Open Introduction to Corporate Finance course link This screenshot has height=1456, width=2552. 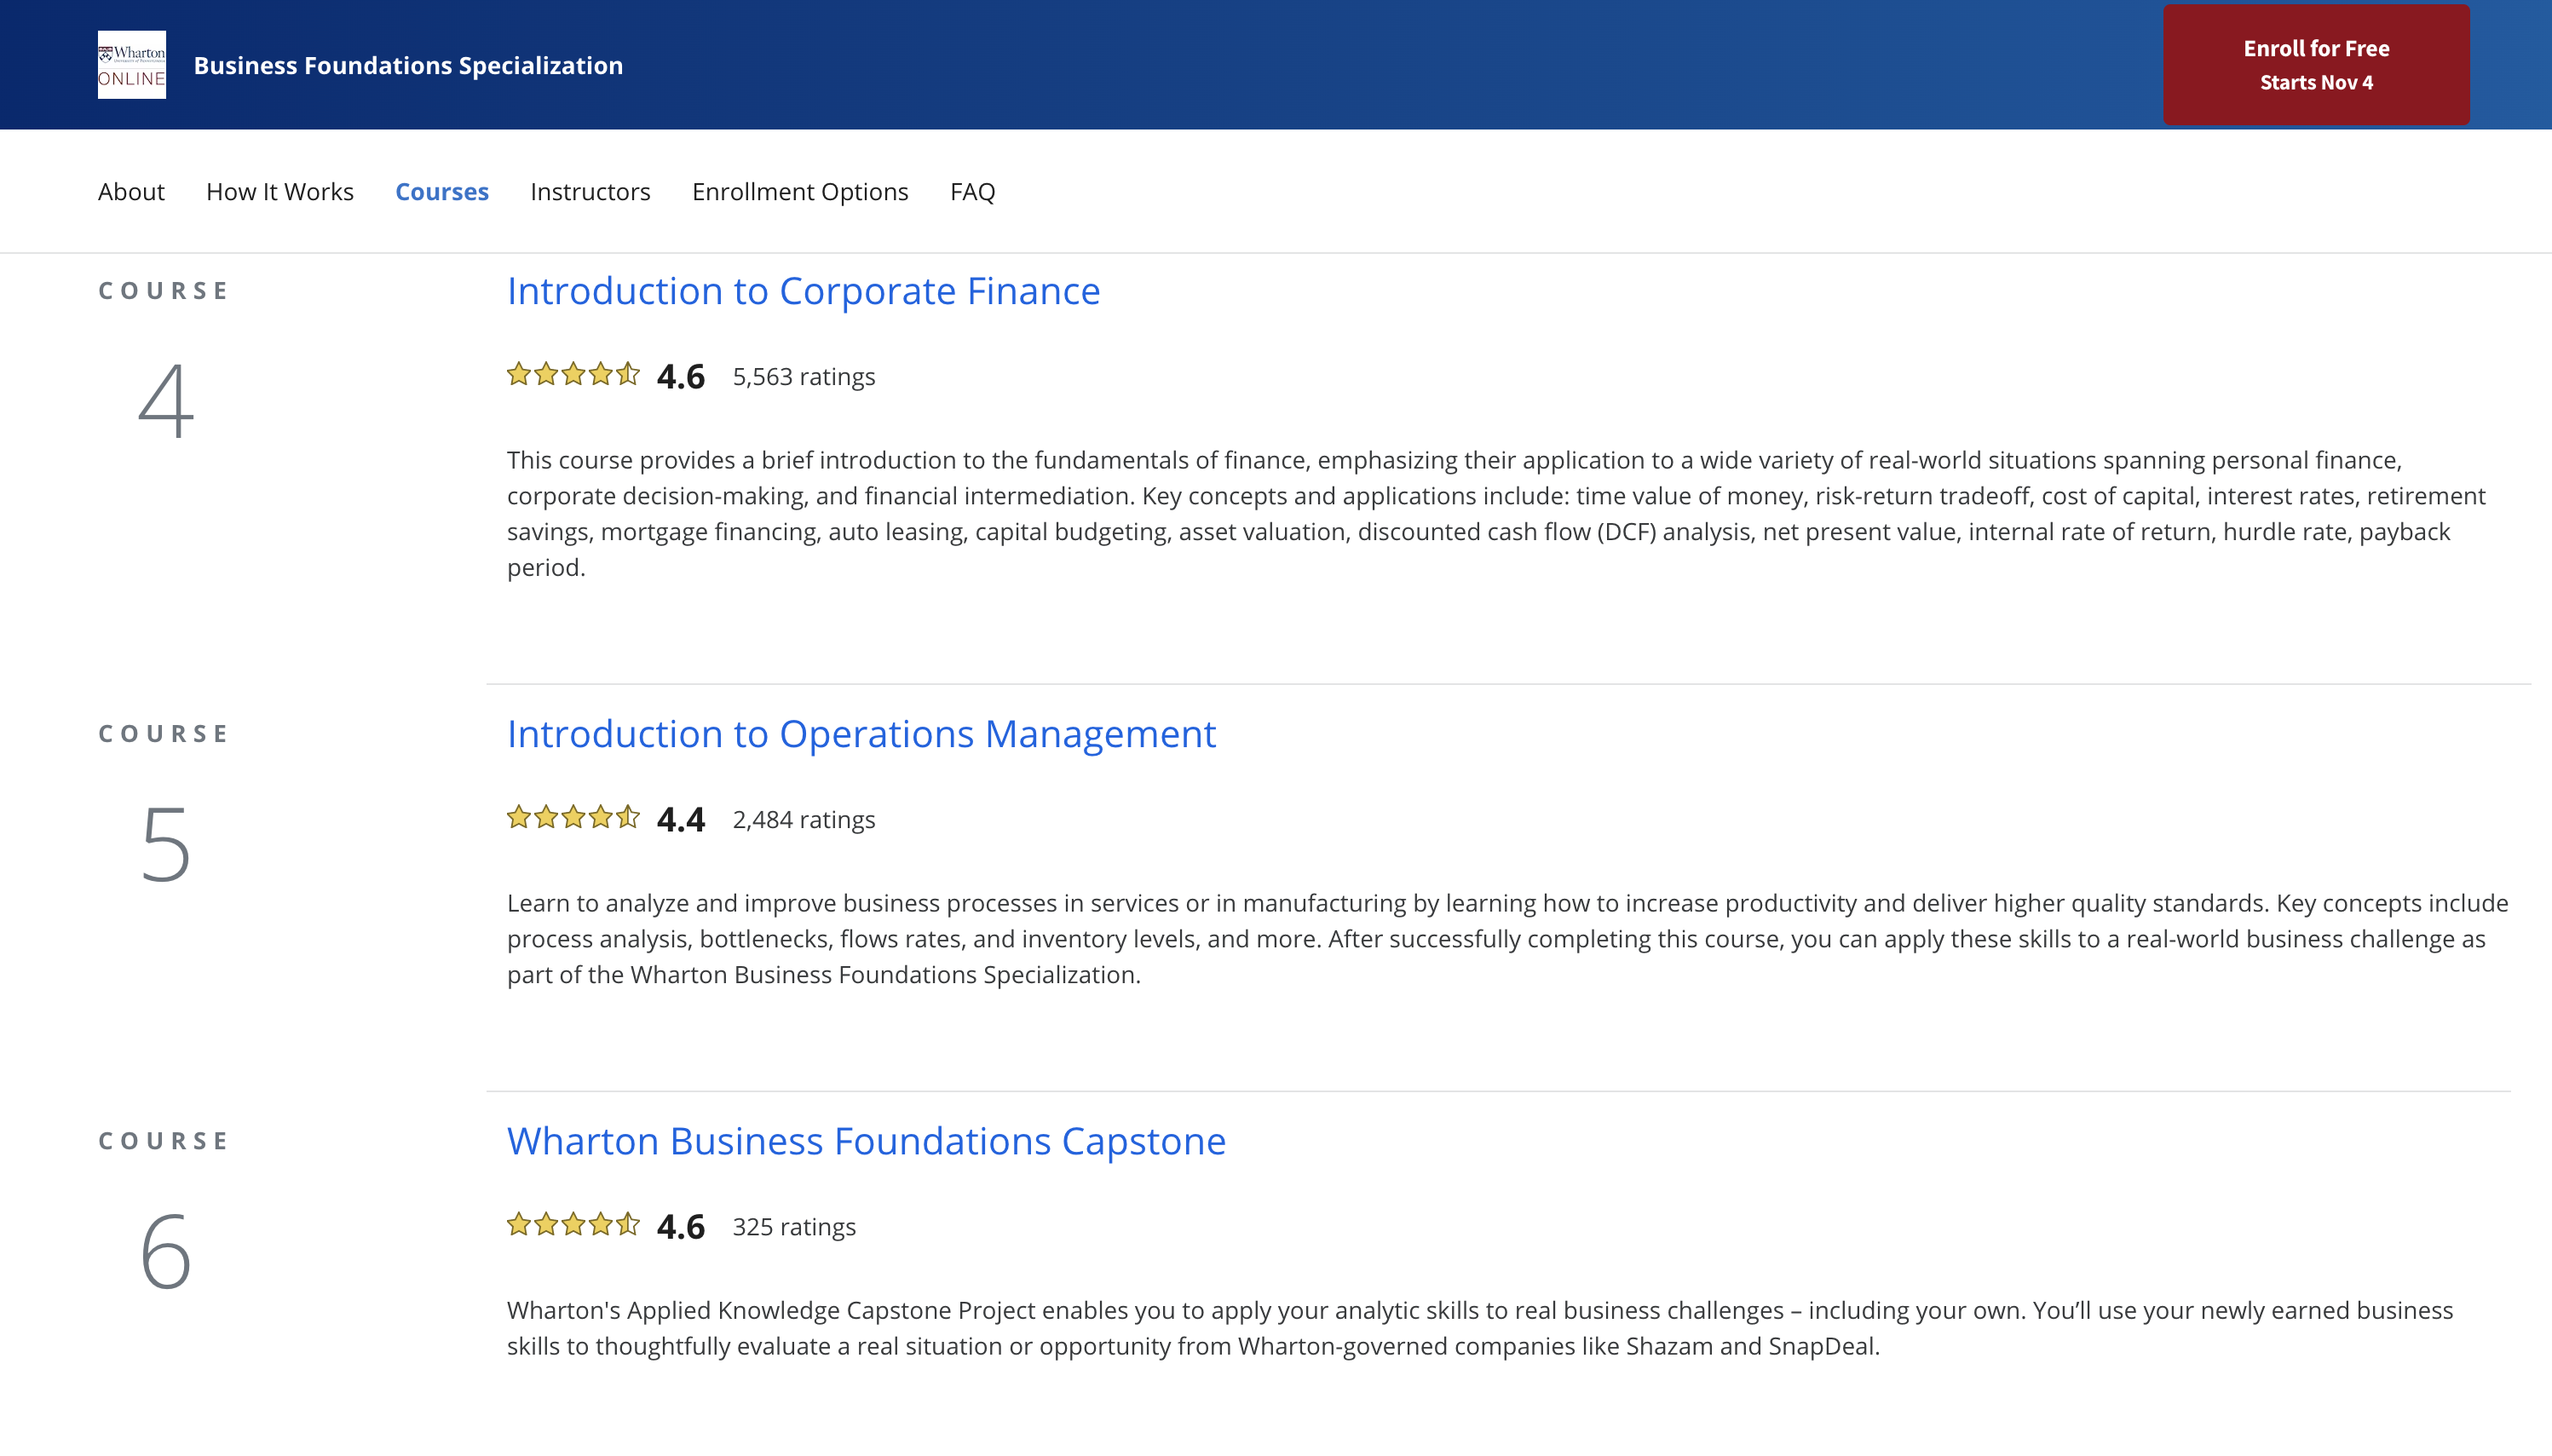point(803,291)
